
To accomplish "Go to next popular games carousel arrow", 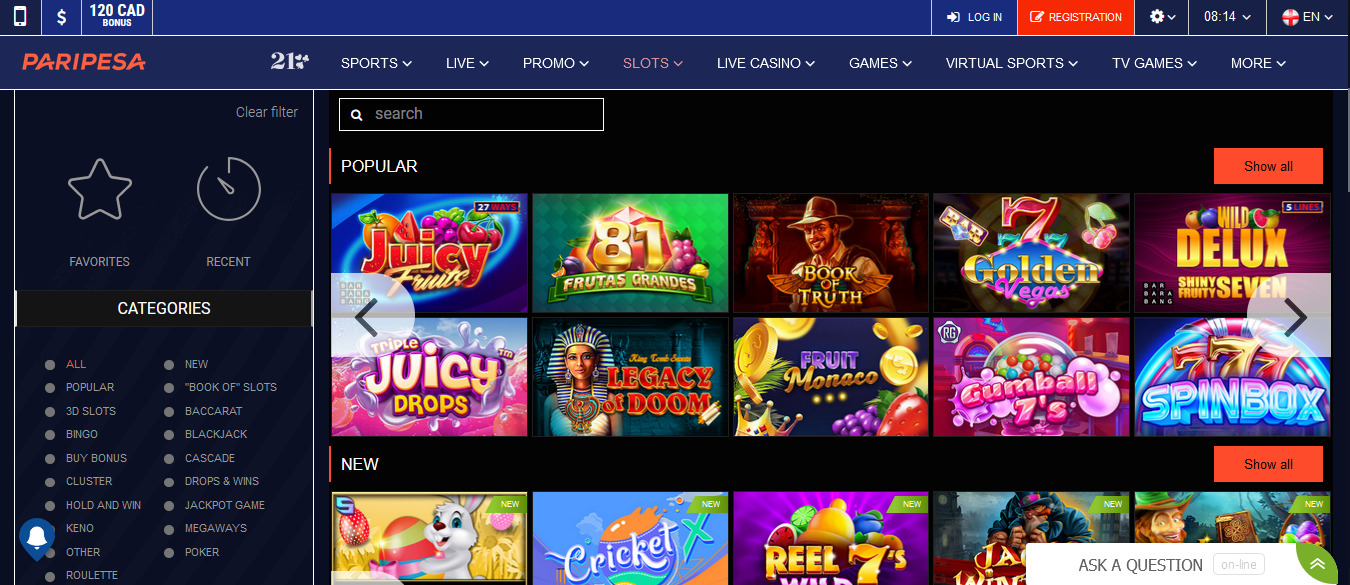I will click(x=1295, y=317).
